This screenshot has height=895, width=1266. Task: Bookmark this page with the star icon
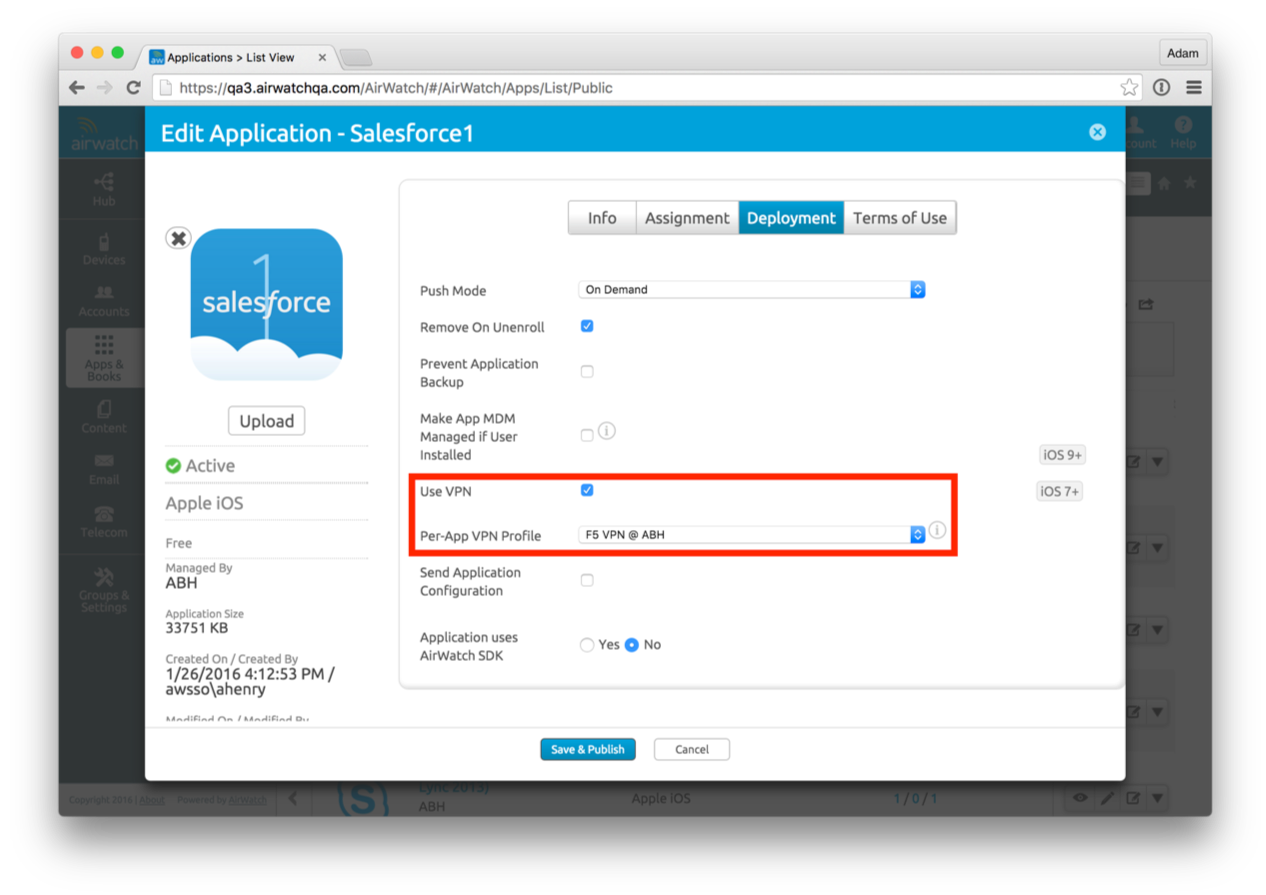pos(1129,88)
